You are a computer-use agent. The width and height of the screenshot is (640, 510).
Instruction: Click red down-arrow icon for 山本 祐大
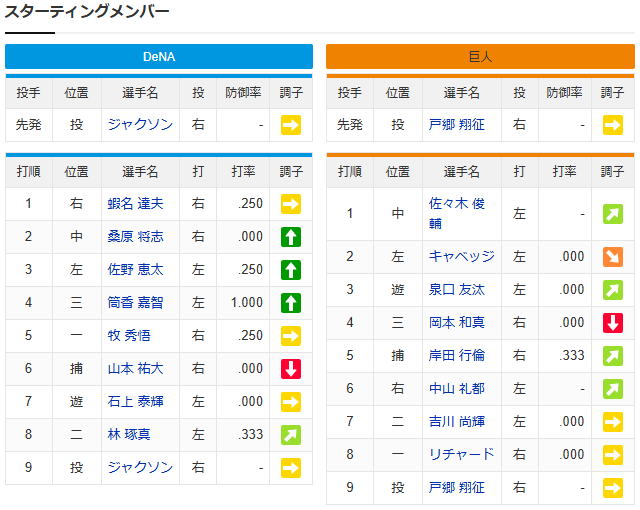291,369
